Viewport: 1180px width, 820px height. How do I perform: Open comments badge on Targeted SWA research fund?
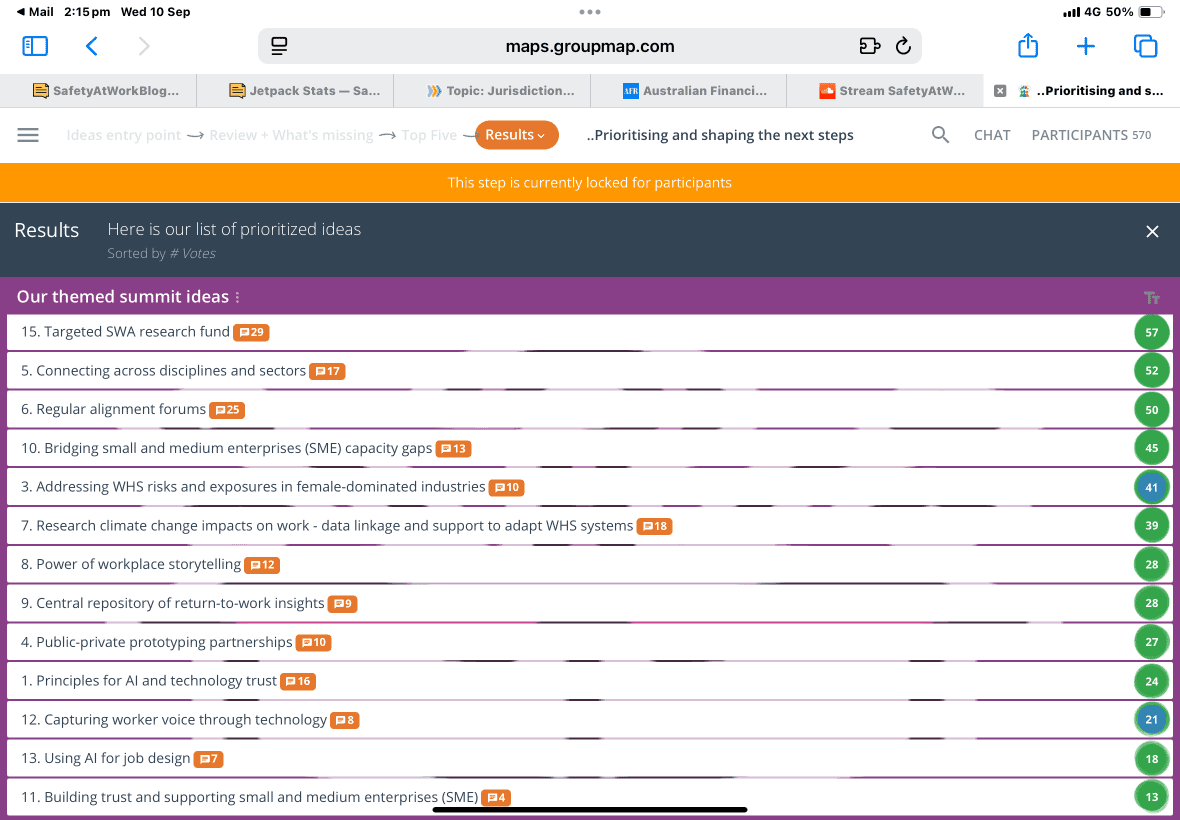tap(251, 332)
